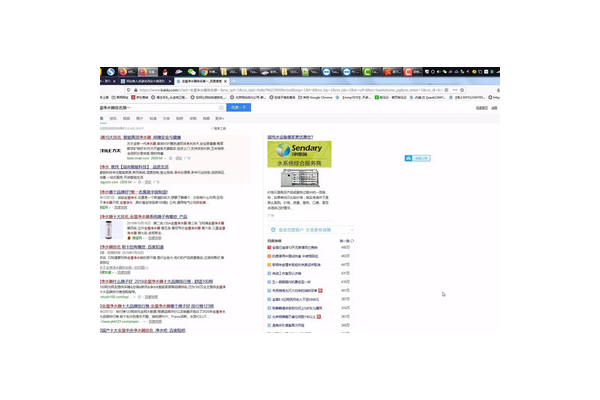
Task: Click the site security padlock icon
Action: click(x=135, y=90)
